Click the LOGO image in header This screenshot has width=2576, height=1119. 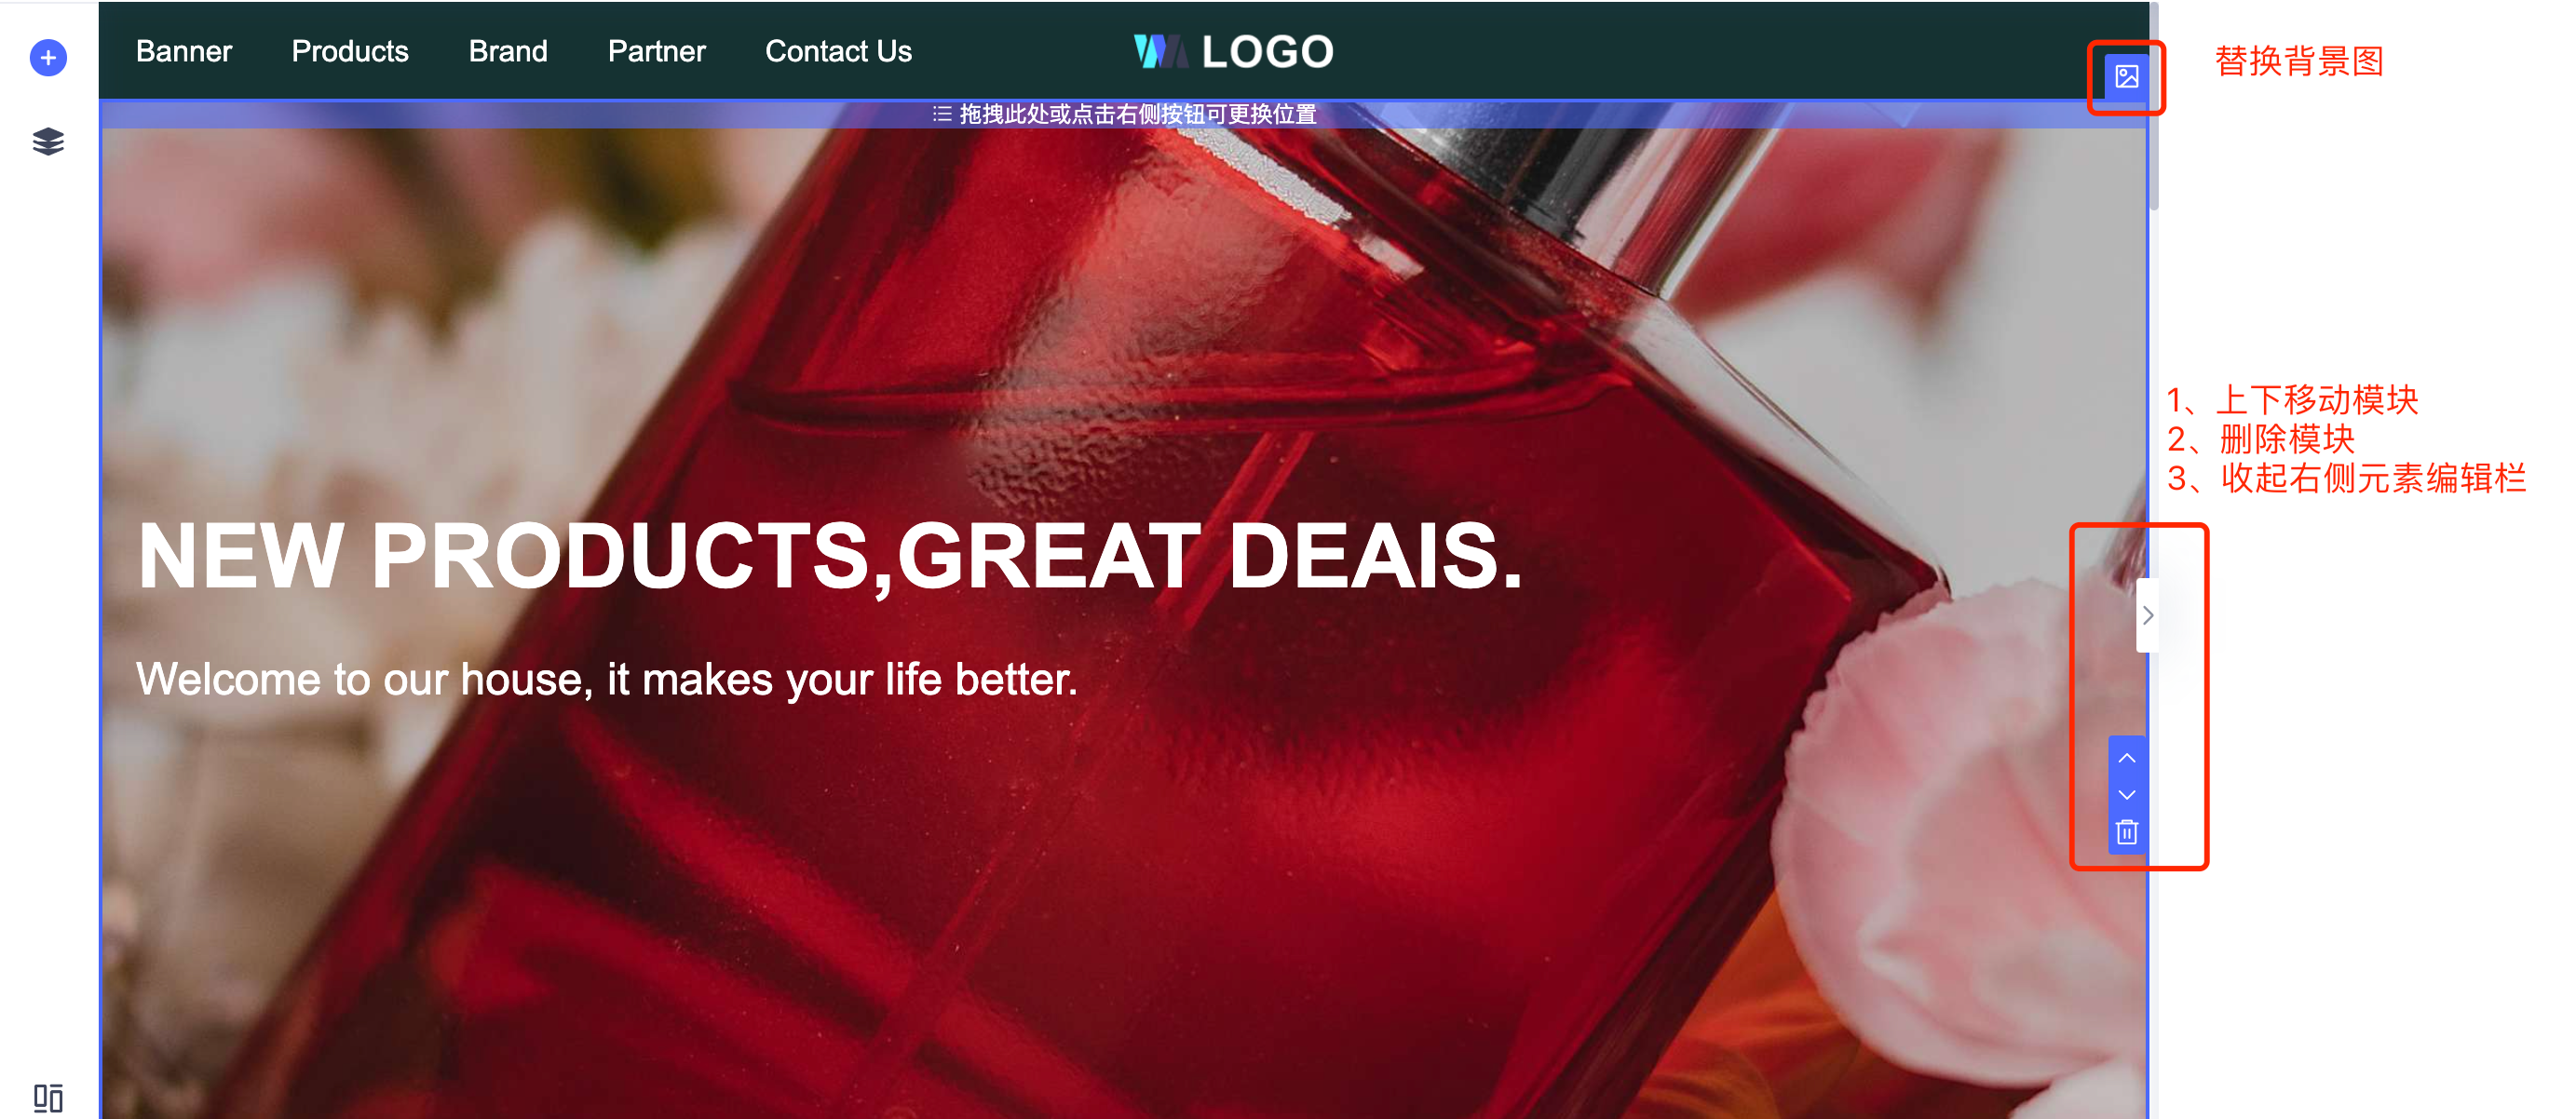(x=1233, y=52)
